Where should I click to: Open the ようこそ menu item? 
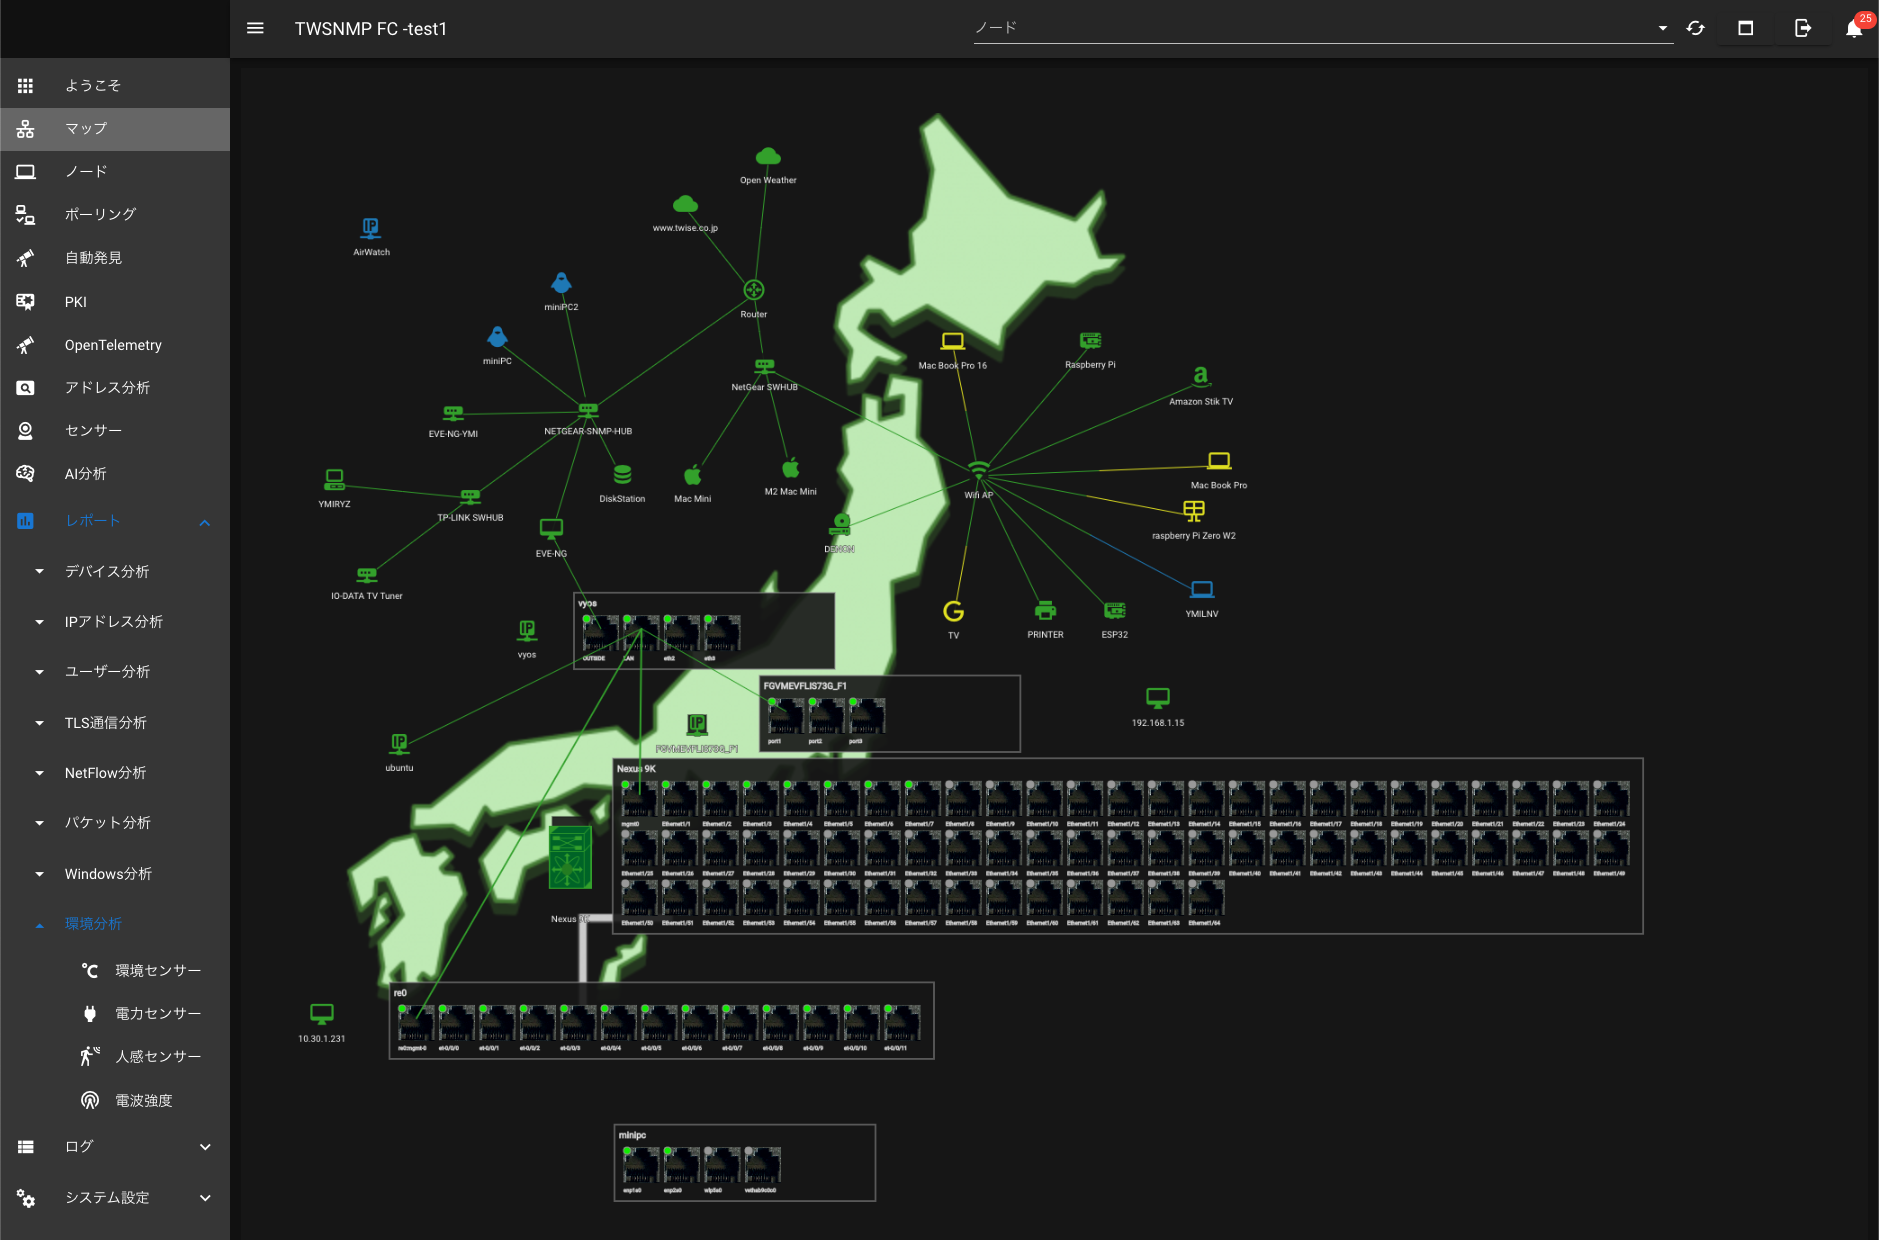(x=115, y=86)
